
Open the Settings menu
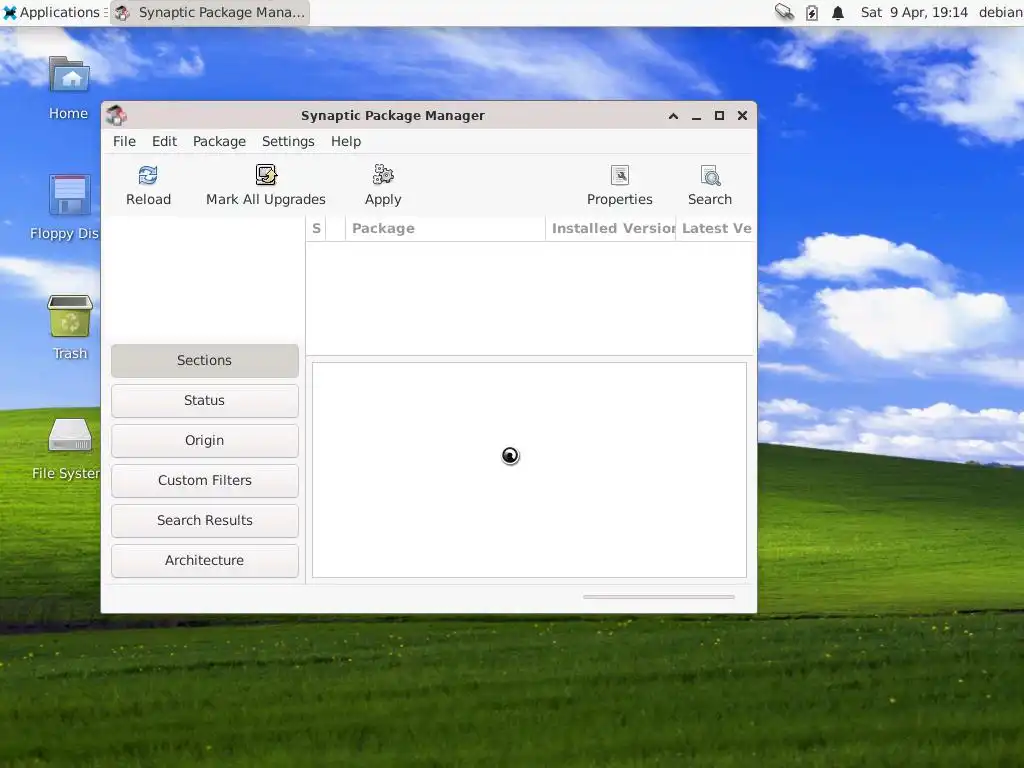[x=288, y=142]
